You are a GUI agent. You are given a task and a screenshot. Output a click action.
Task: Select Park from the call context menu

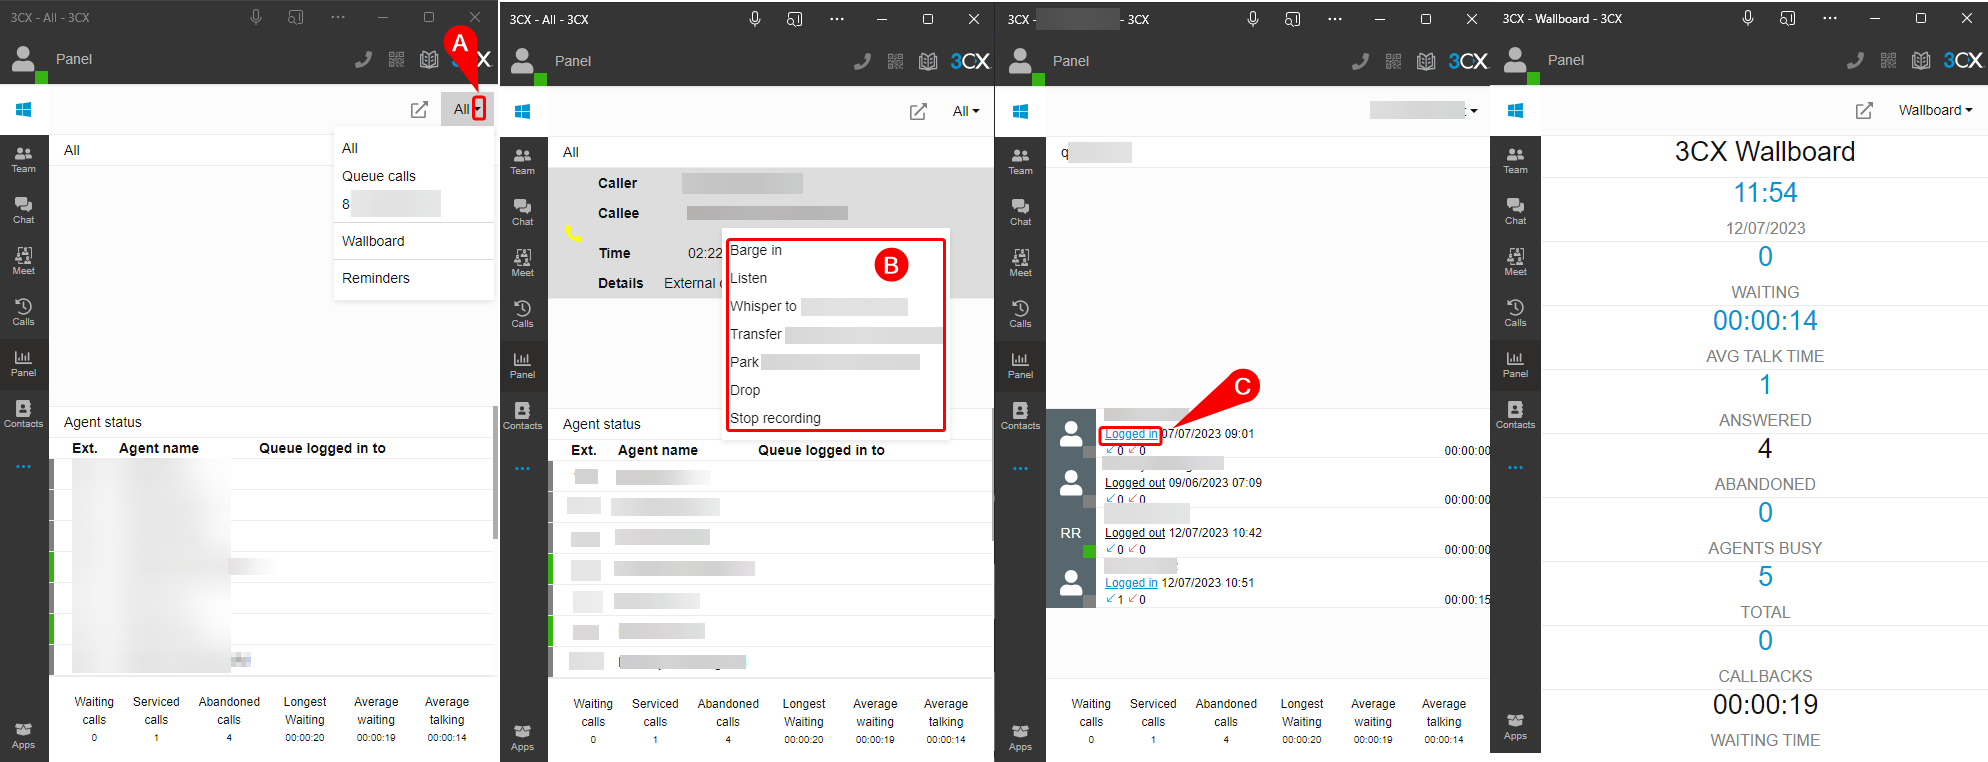tap(745, 362)
